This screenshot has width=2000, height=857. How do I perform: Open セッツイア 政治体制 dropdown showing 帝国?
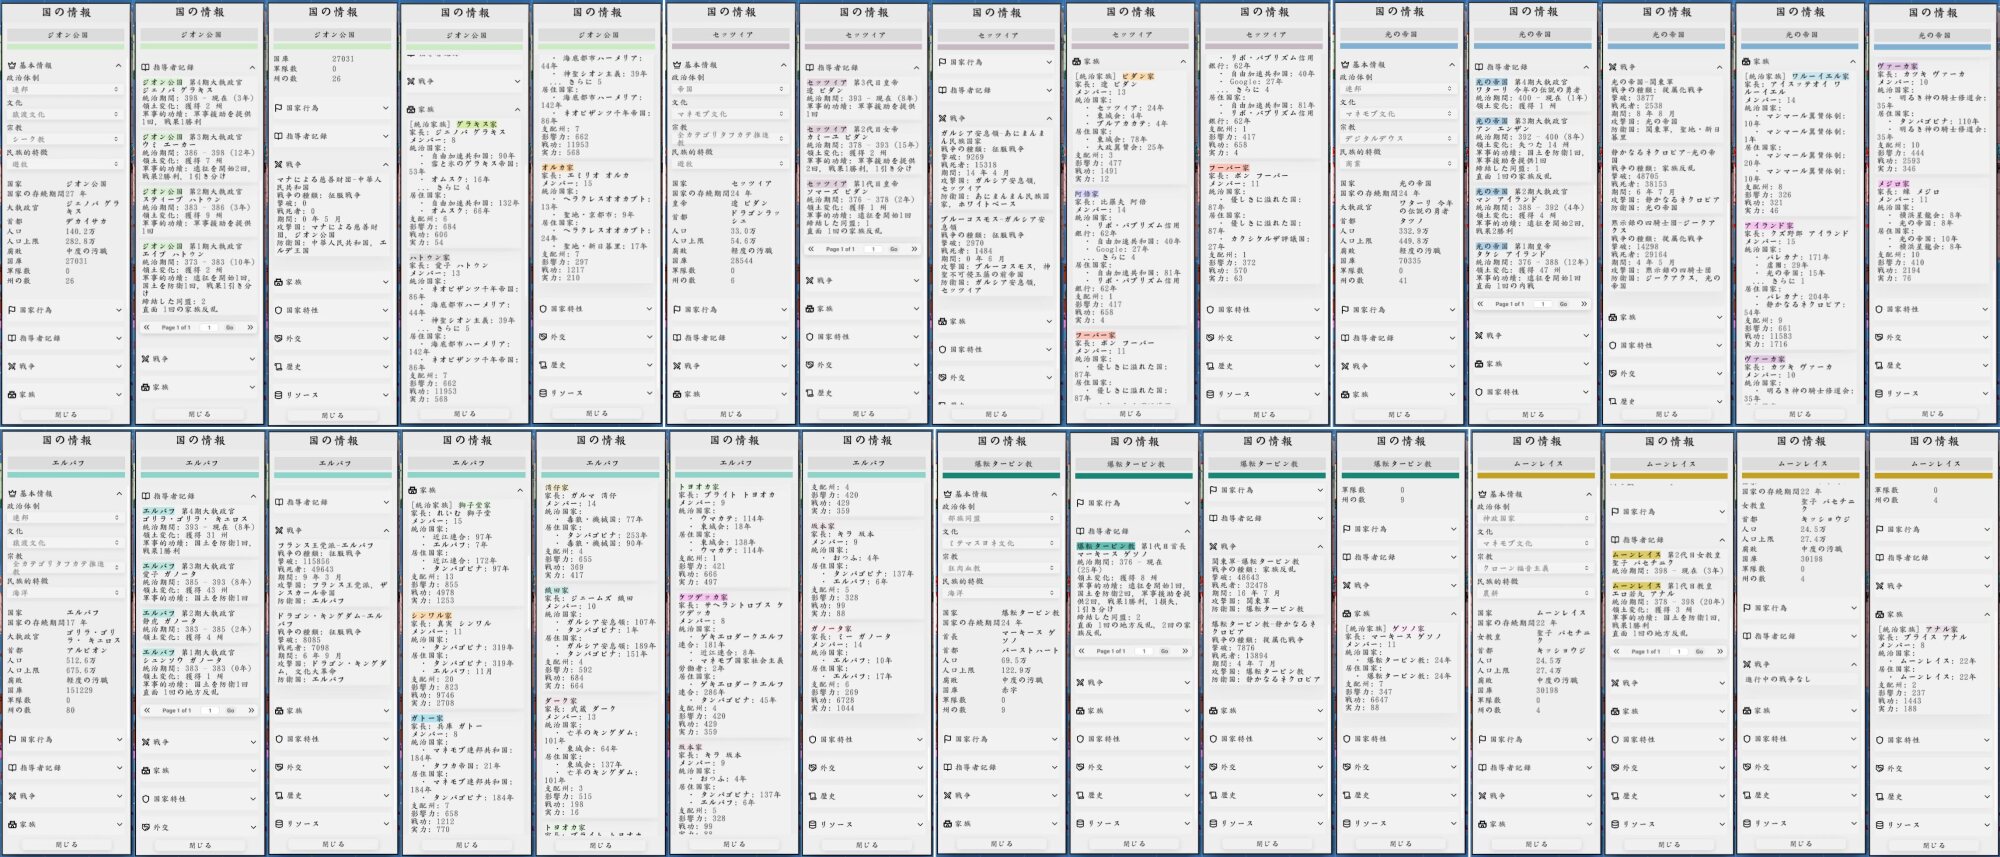pos(730,89)
